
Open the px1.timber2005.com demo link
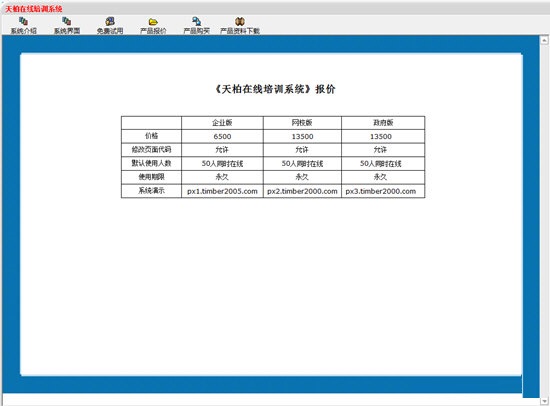tap(222, 191)
